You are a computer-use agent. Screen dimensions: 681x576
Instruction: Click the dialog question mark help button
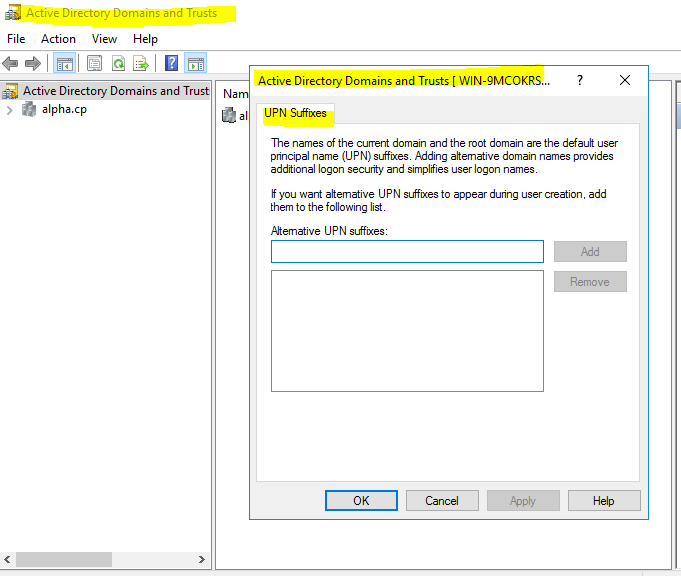pyautogui.click(x=580, y=80)
